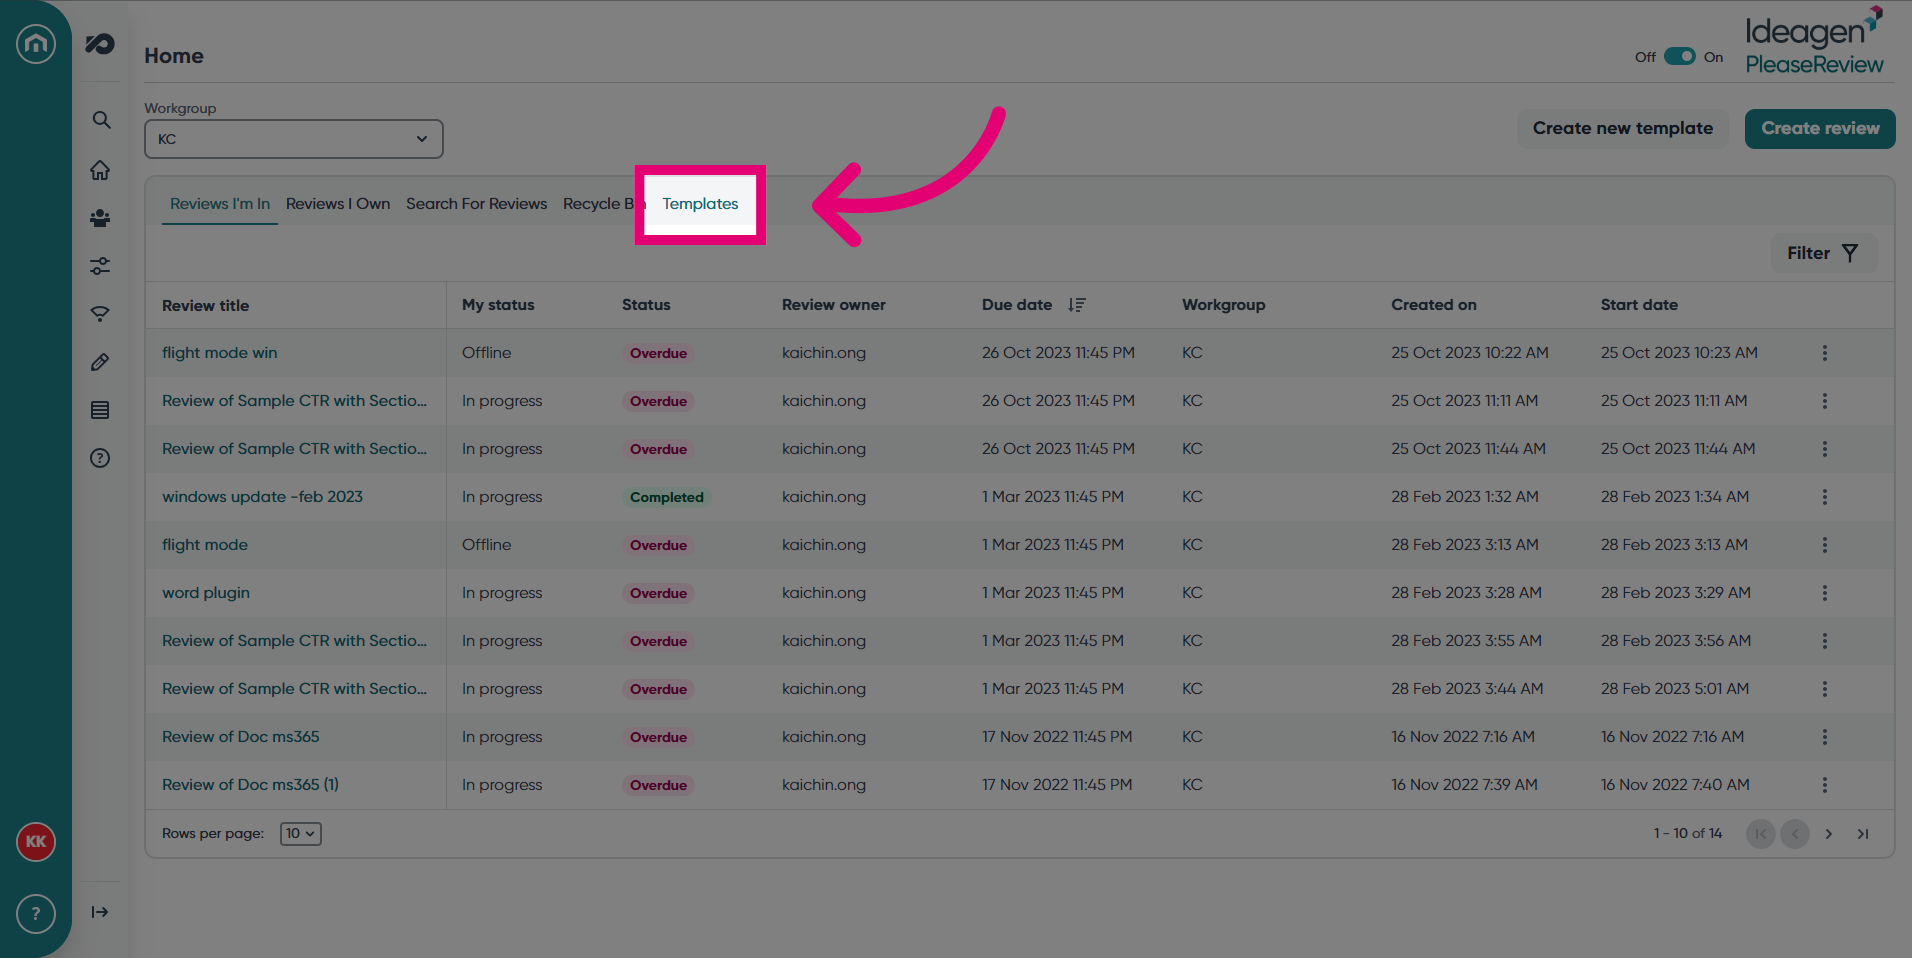Click the Workgroup column header
Image resolution: width=1912 pixels, height=958 pixels.
click(1224, 305)
